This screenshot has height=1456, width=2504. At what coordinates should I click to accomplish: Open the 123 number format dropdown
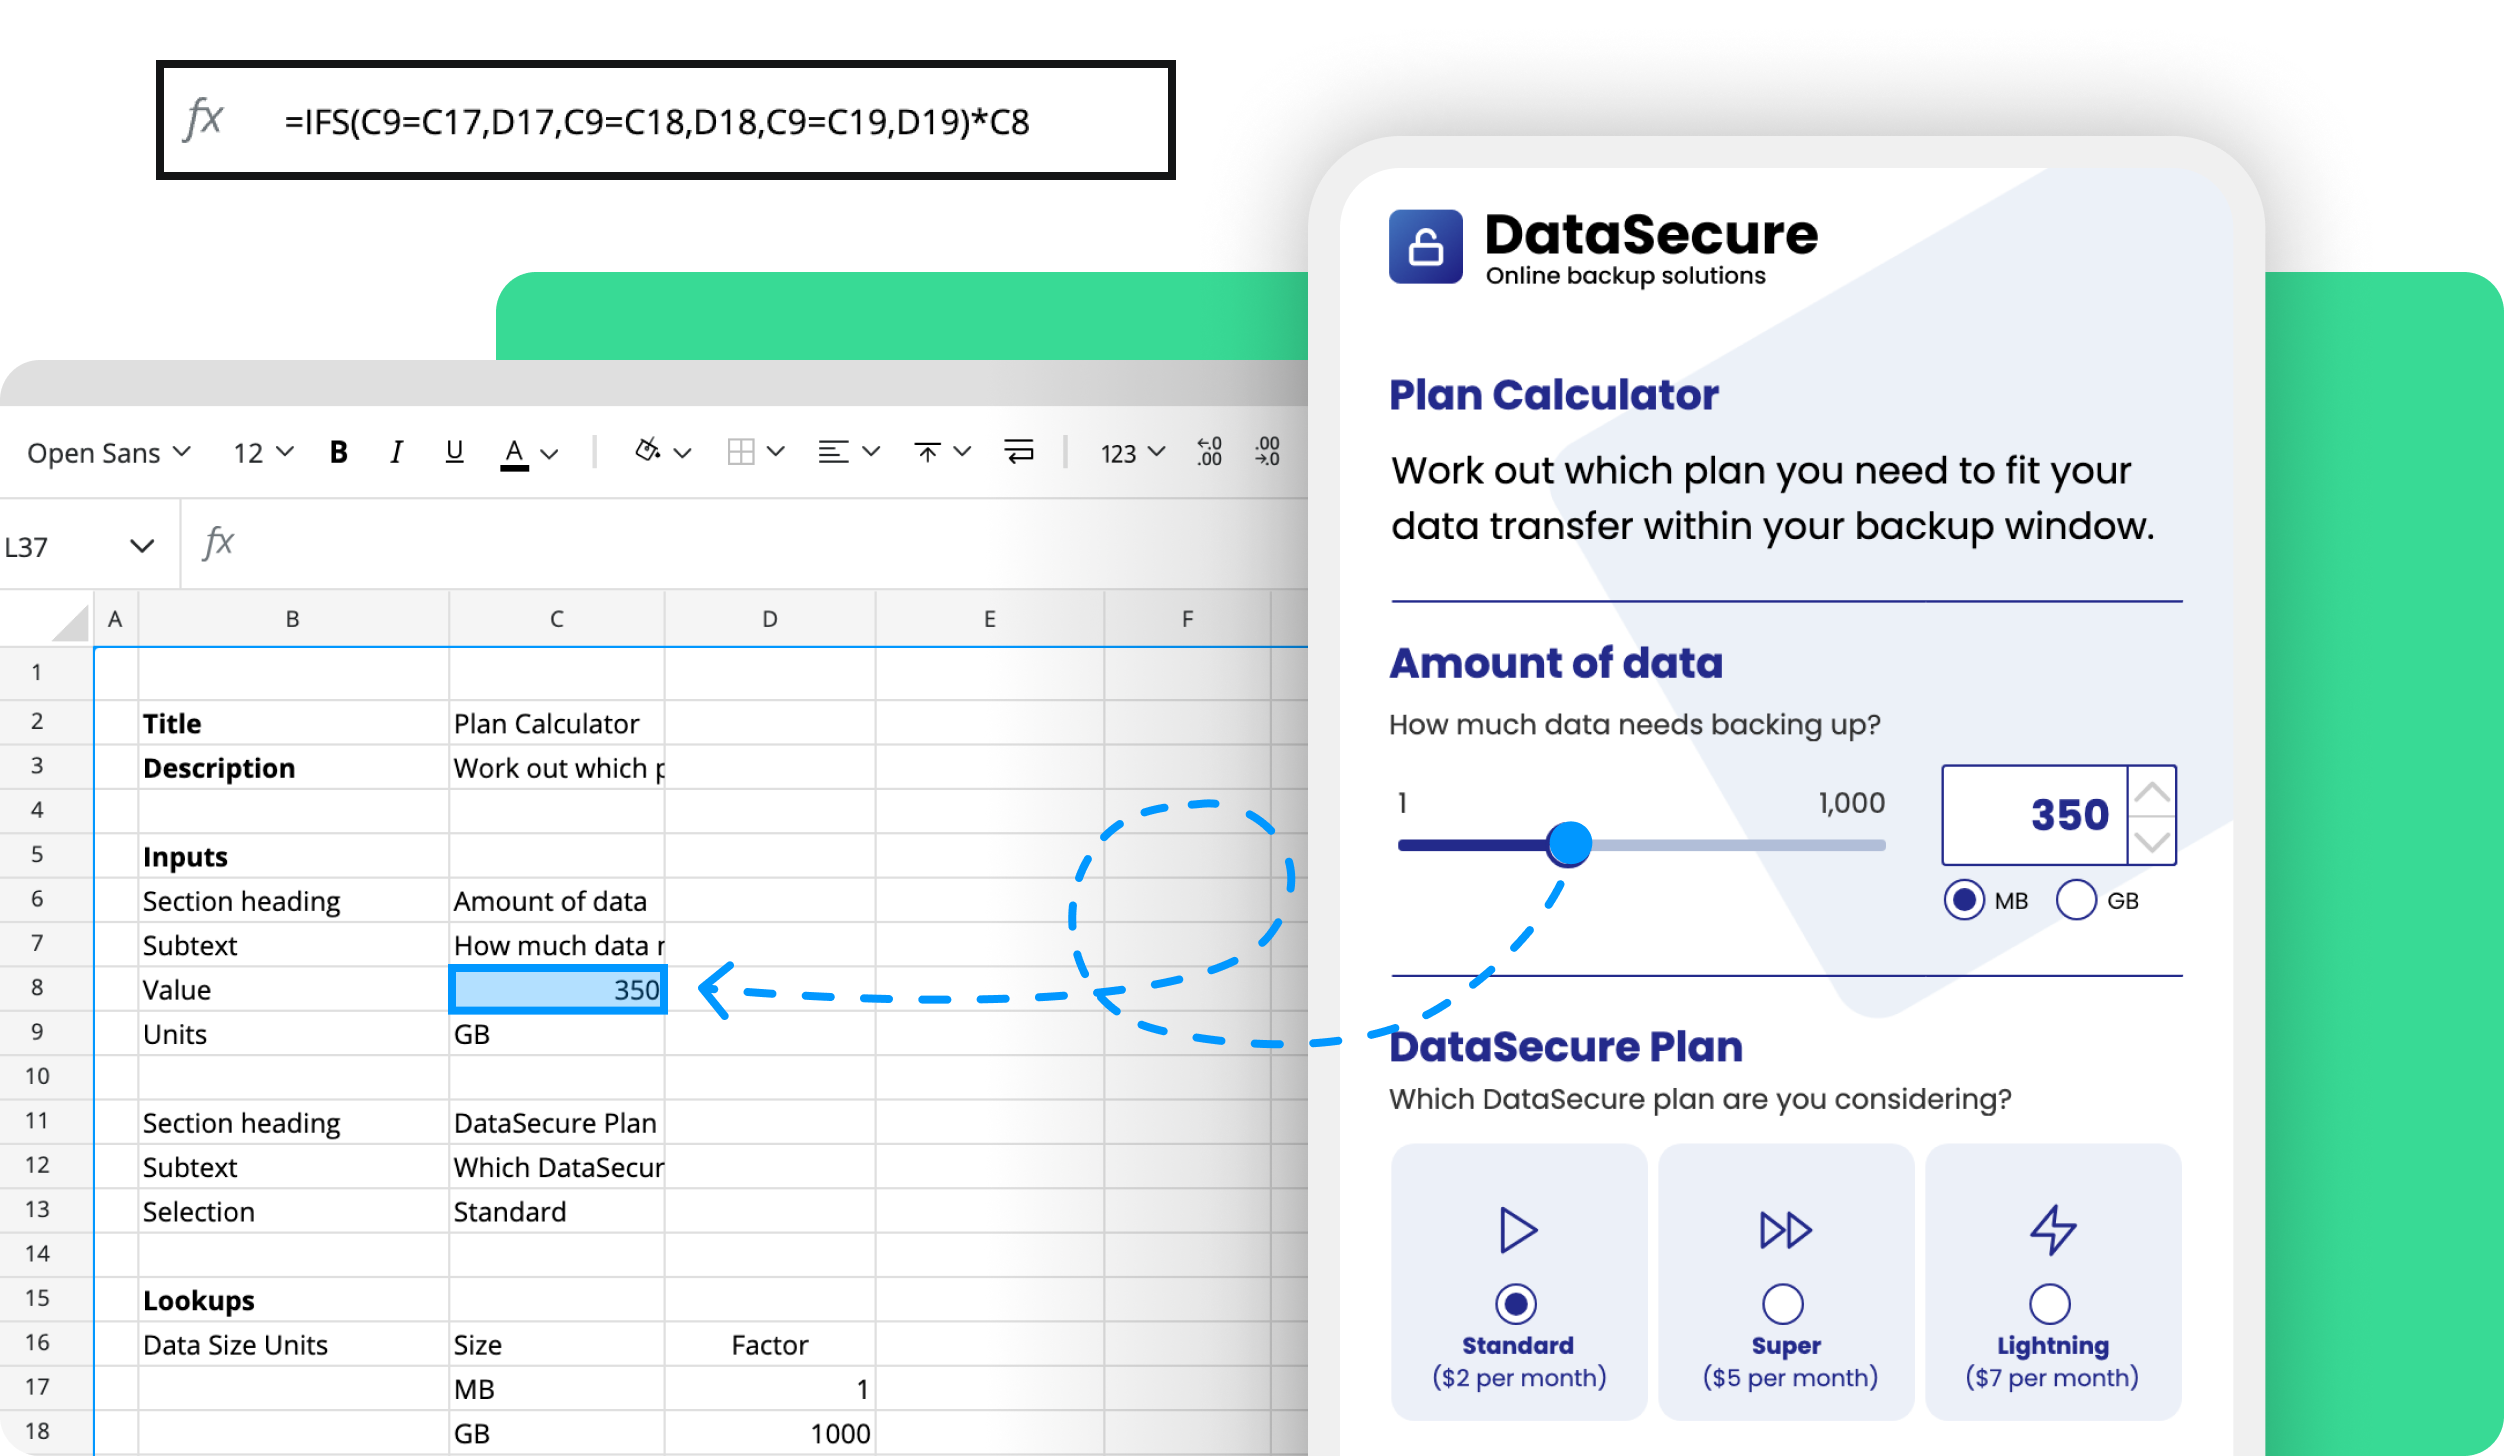click(x=1129, y=452)
